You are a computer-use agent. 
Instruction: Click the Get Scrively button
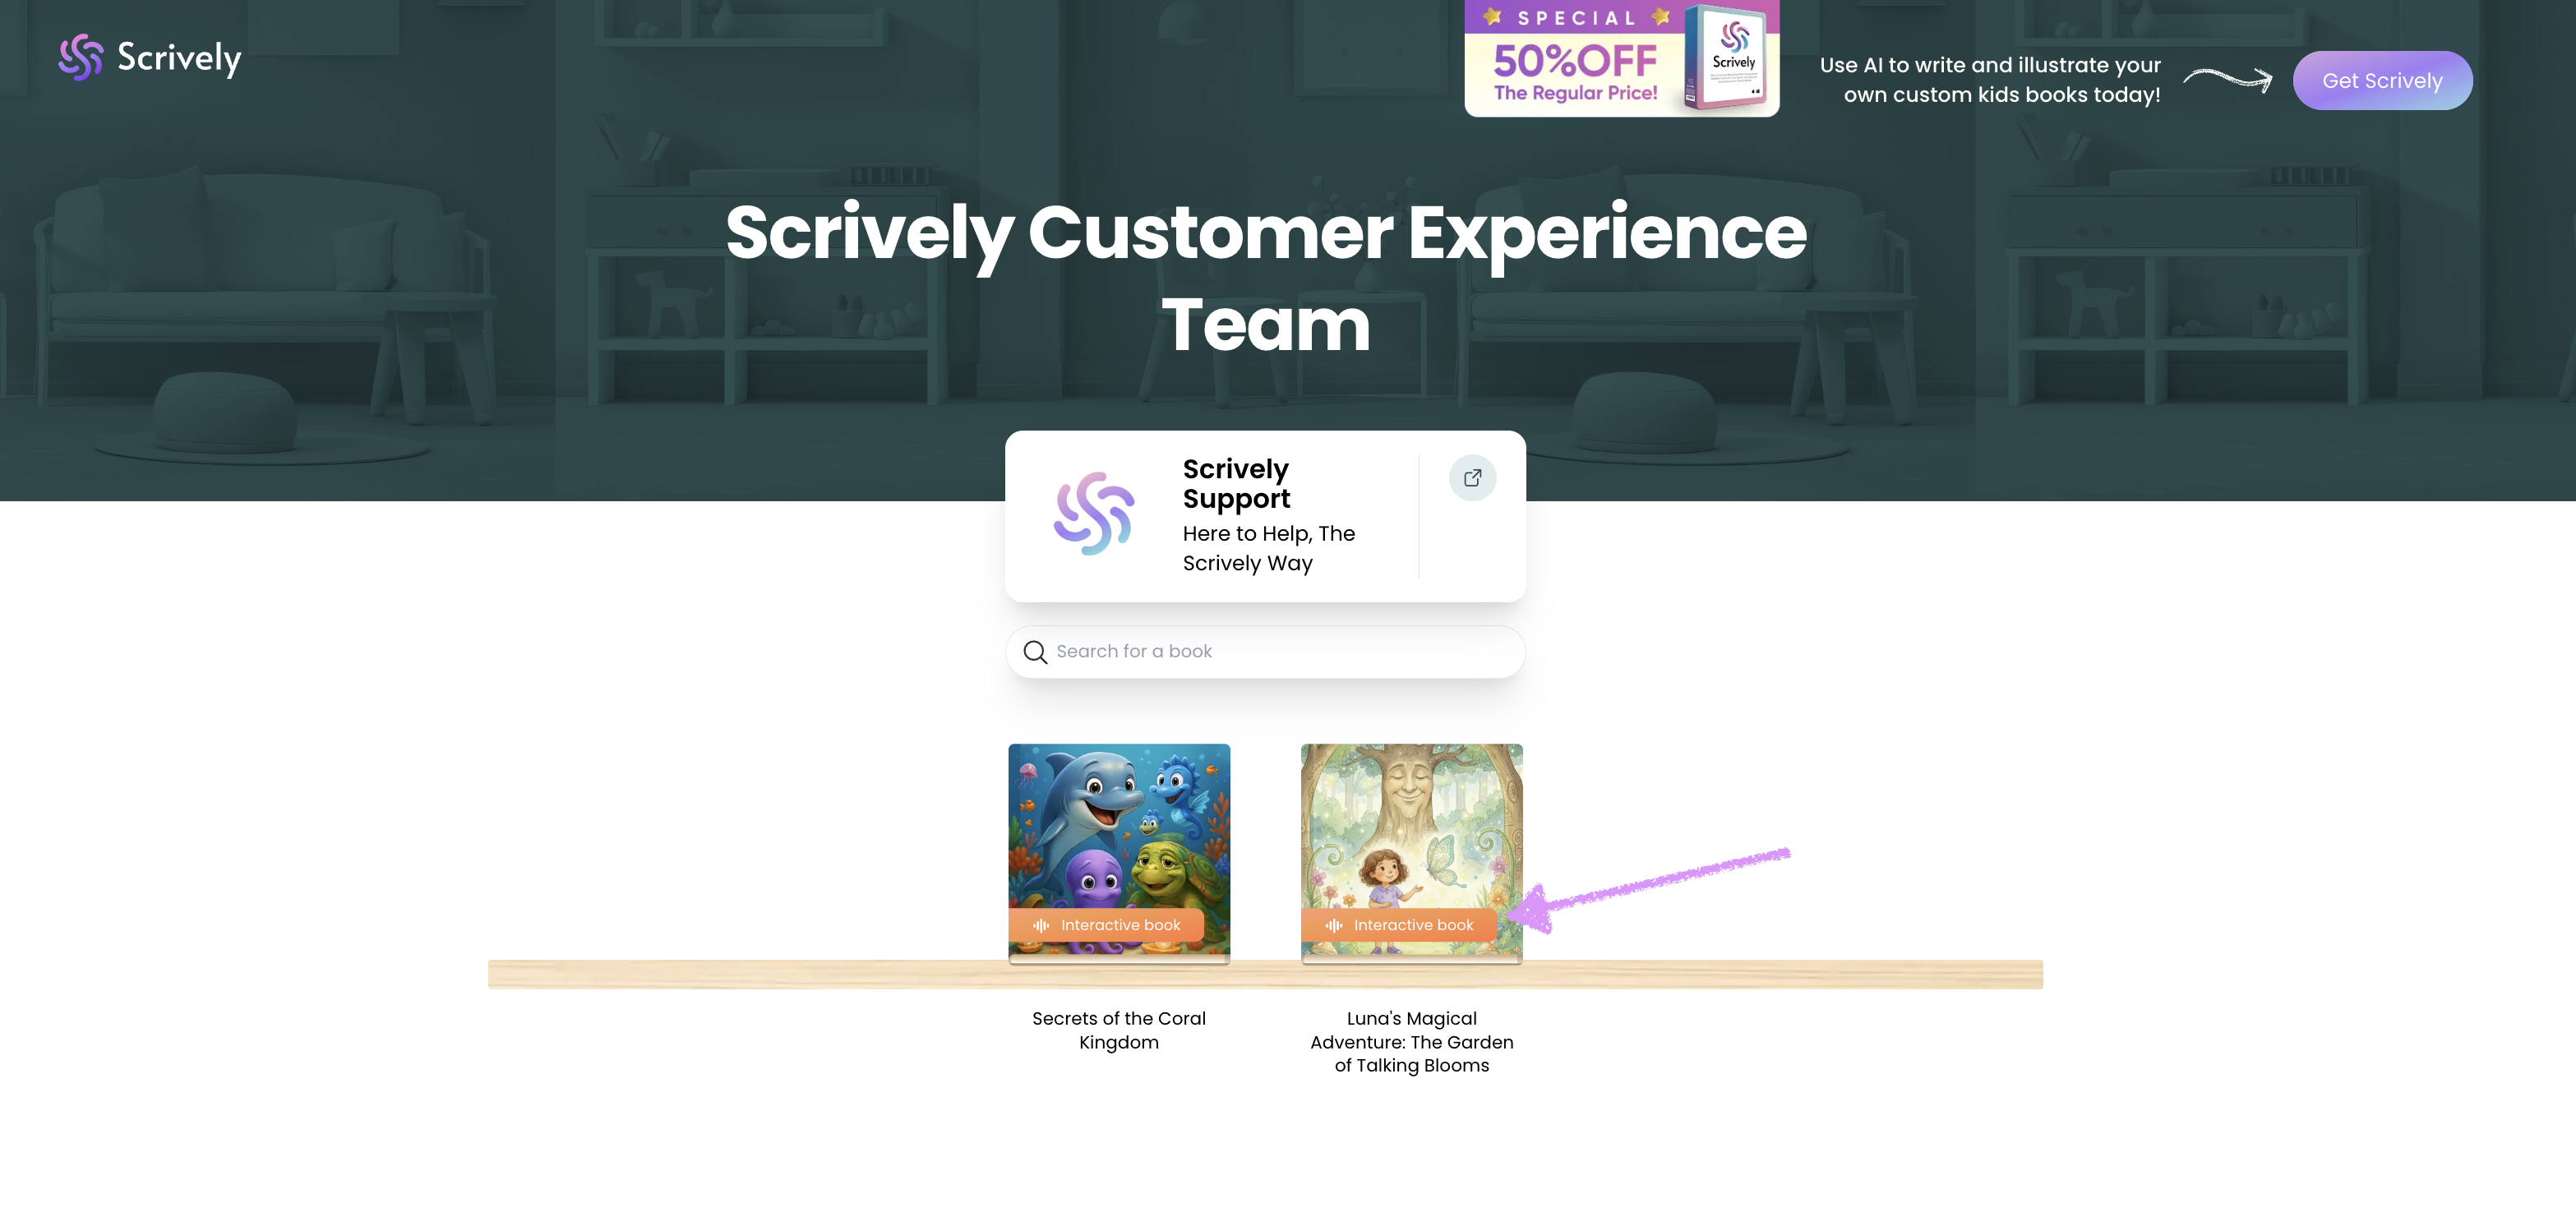[2382, 81]
